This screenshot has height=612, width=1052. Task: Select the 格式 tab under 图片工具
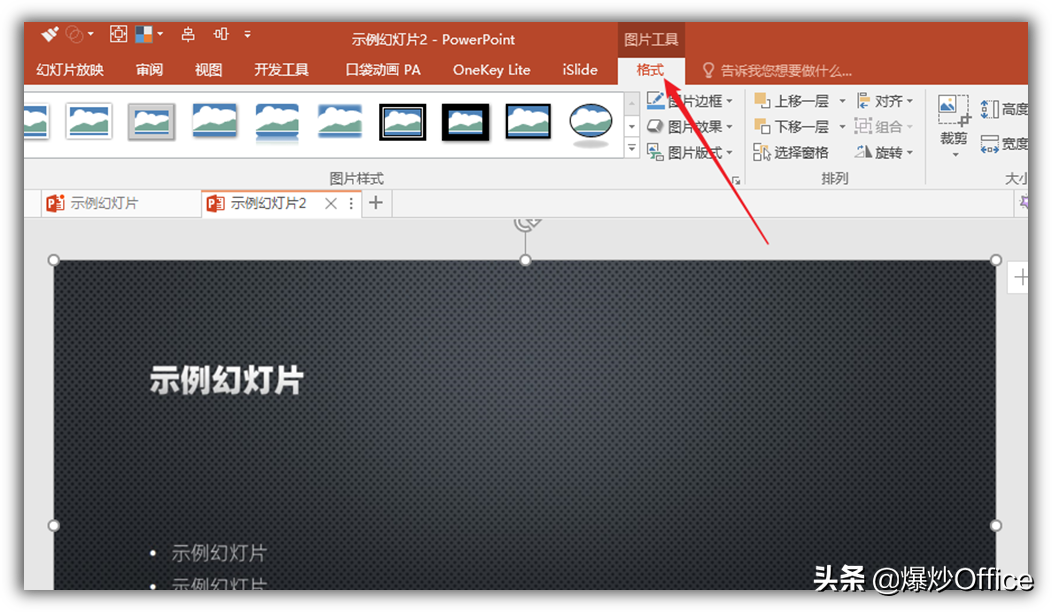[650, 70]
